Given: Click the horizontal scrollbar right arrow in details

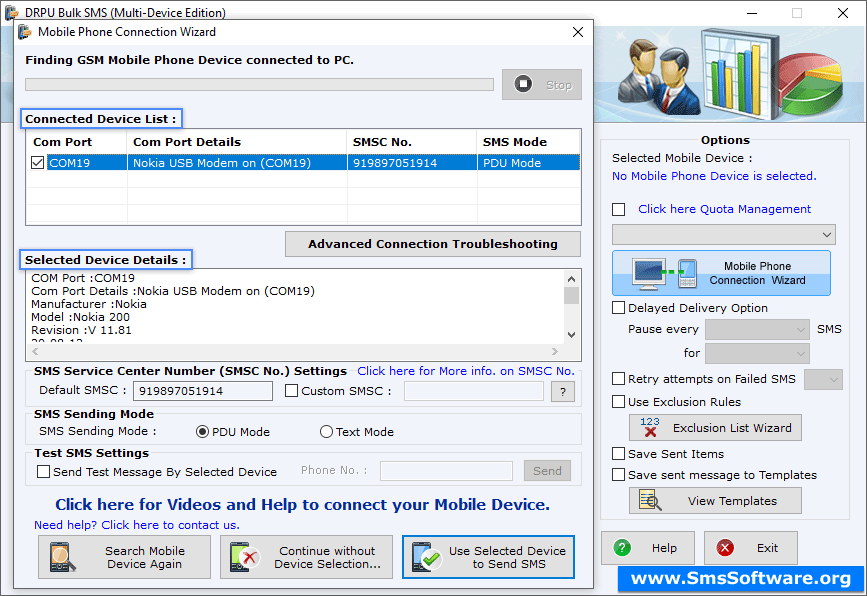Looking at the screenshot, I should 555,352.
